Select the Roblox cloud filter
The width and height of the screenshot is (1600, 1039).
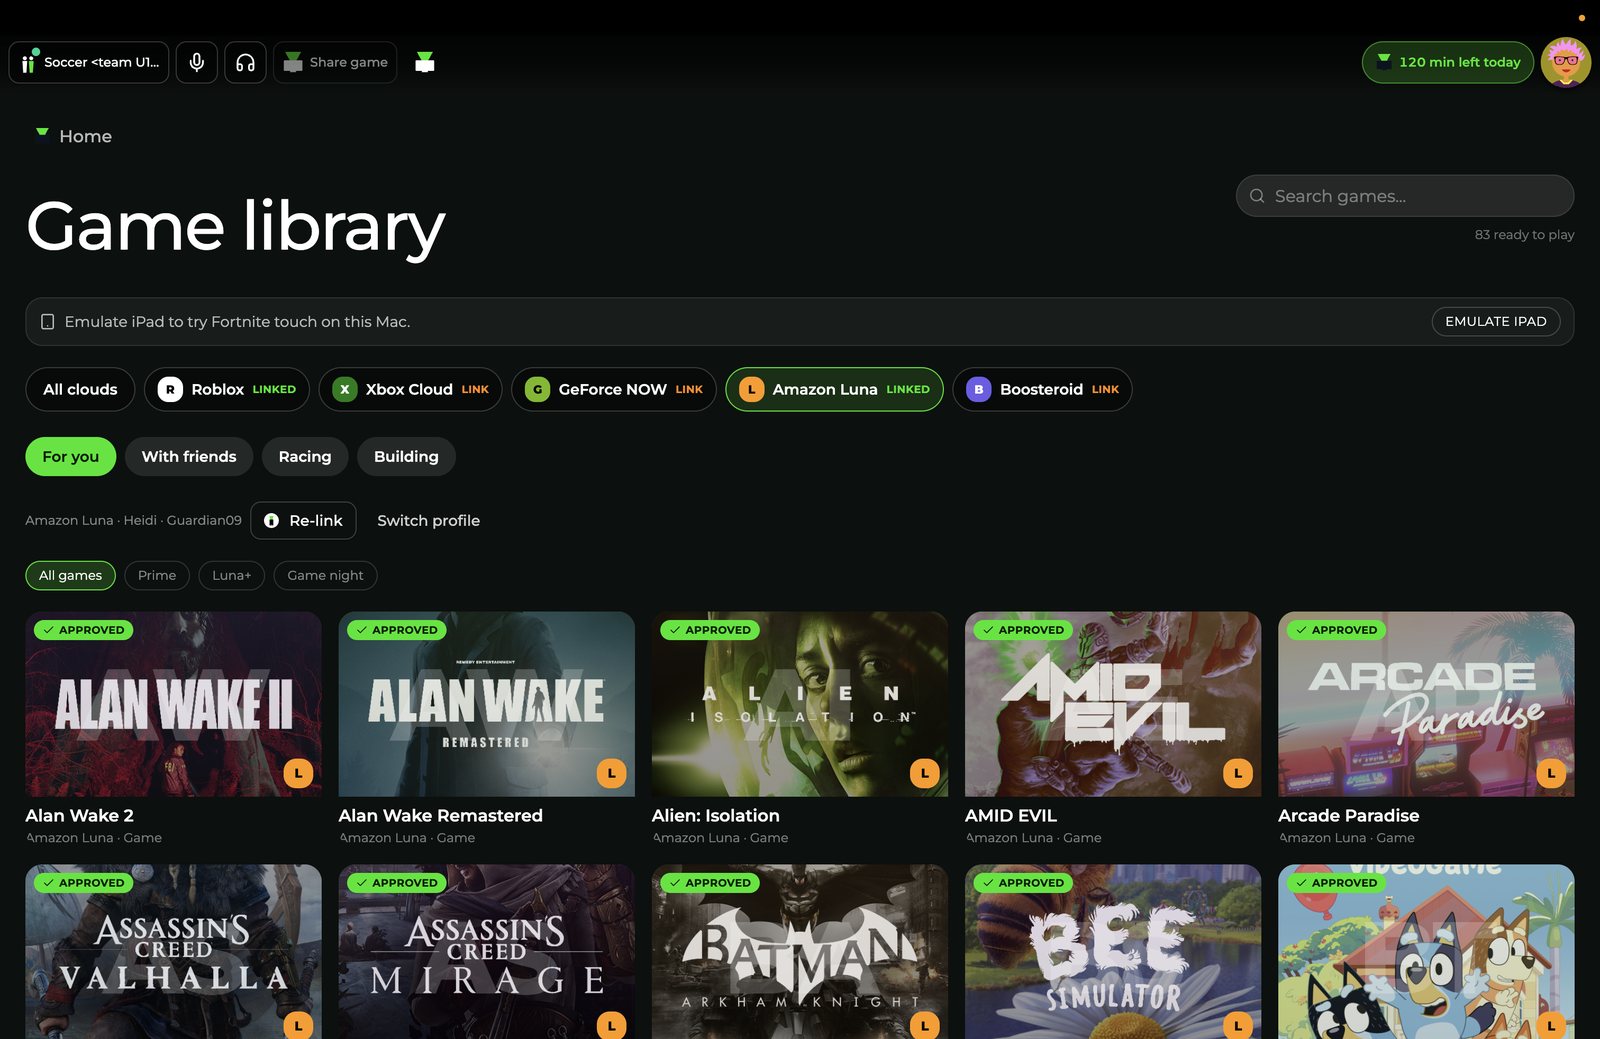(227, 389)
